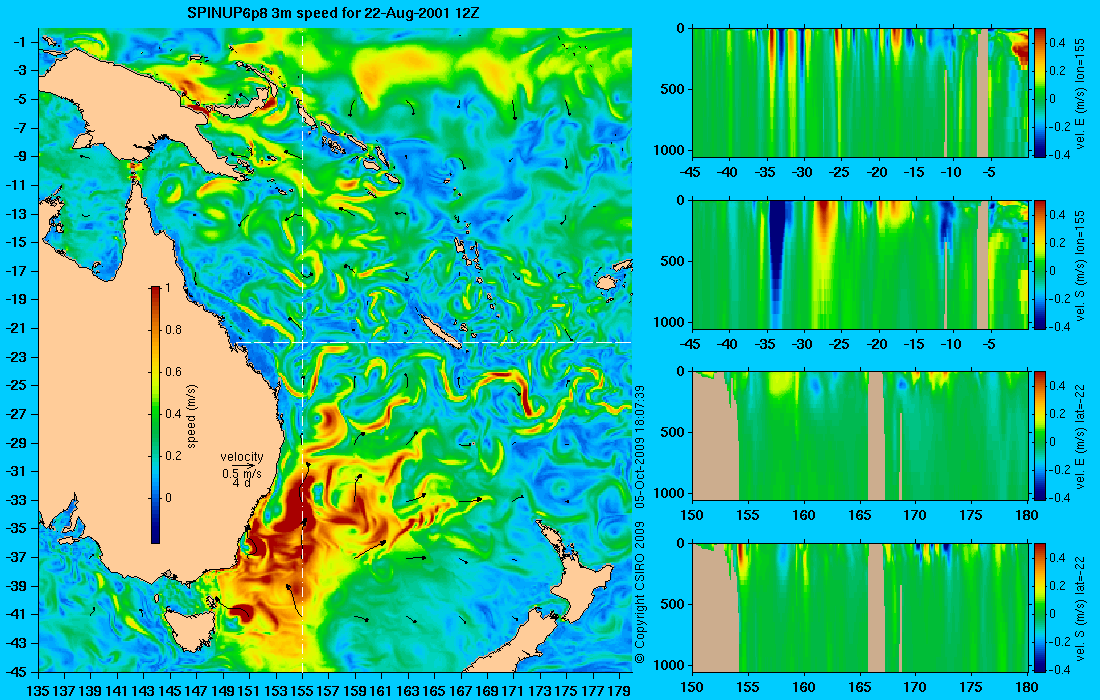The height and width of the screenshot is (700, 1100).
Task: Click the plot title 'SPINUP6p8 3m speed for 22-Aug-2001 12Z'
Action: [x=333, y=13]
